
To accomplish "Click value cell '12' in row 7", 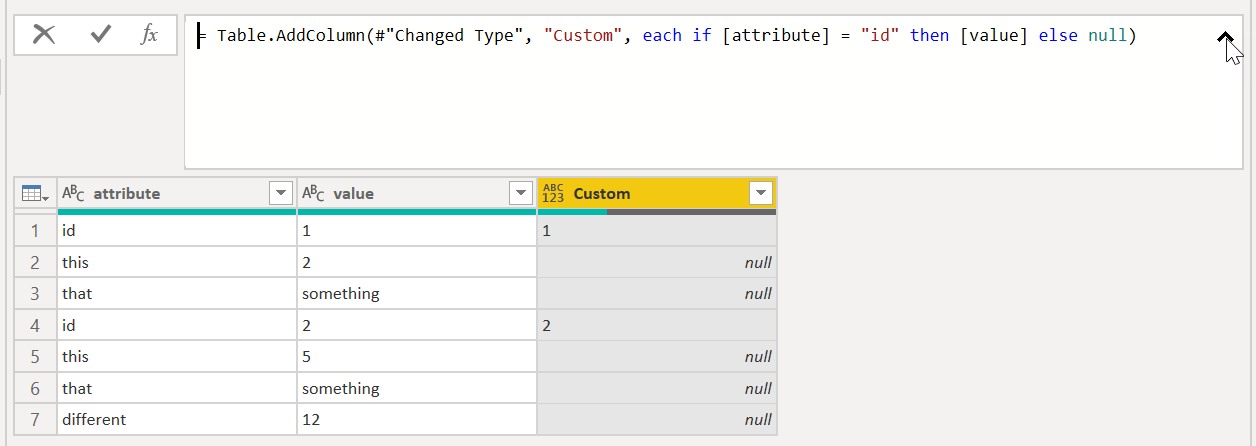I will click(x=417, y=420).
